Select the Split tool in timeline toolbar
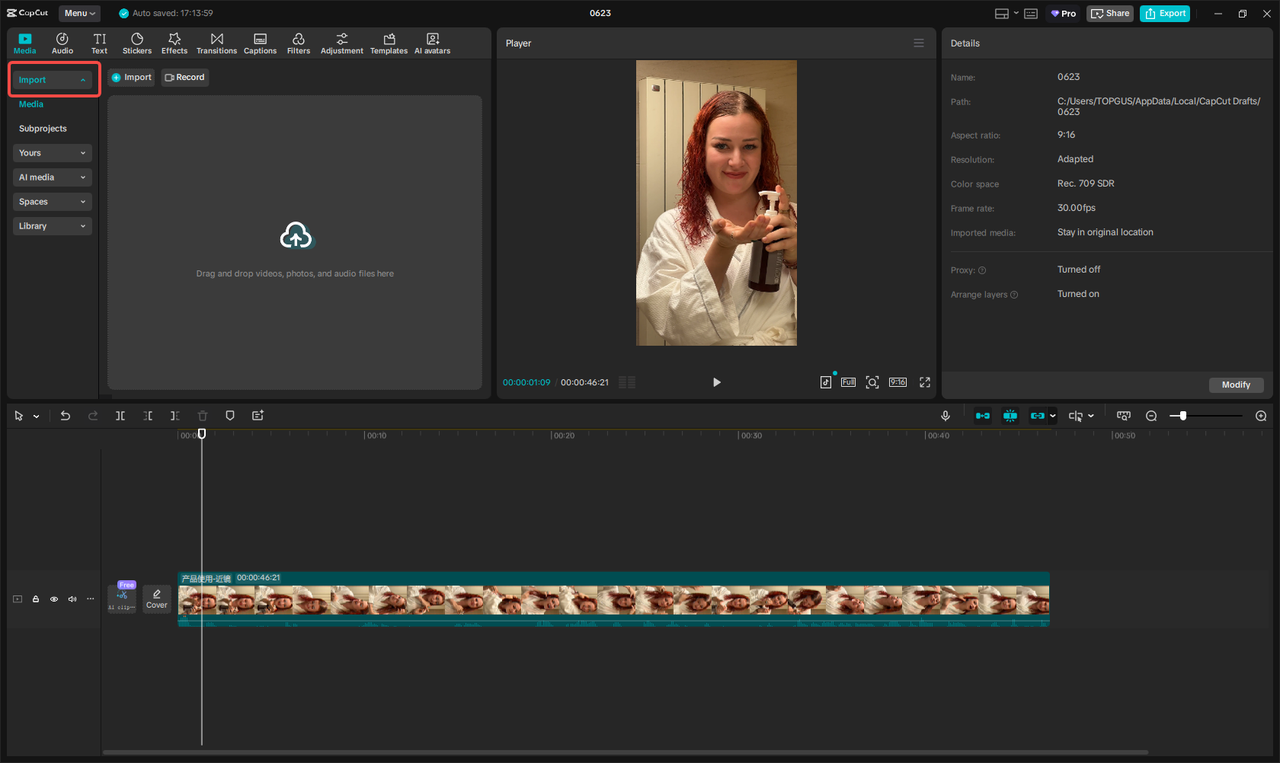Image resolution: width=1280 pixels, height=763 pixels. pos(120,415)
